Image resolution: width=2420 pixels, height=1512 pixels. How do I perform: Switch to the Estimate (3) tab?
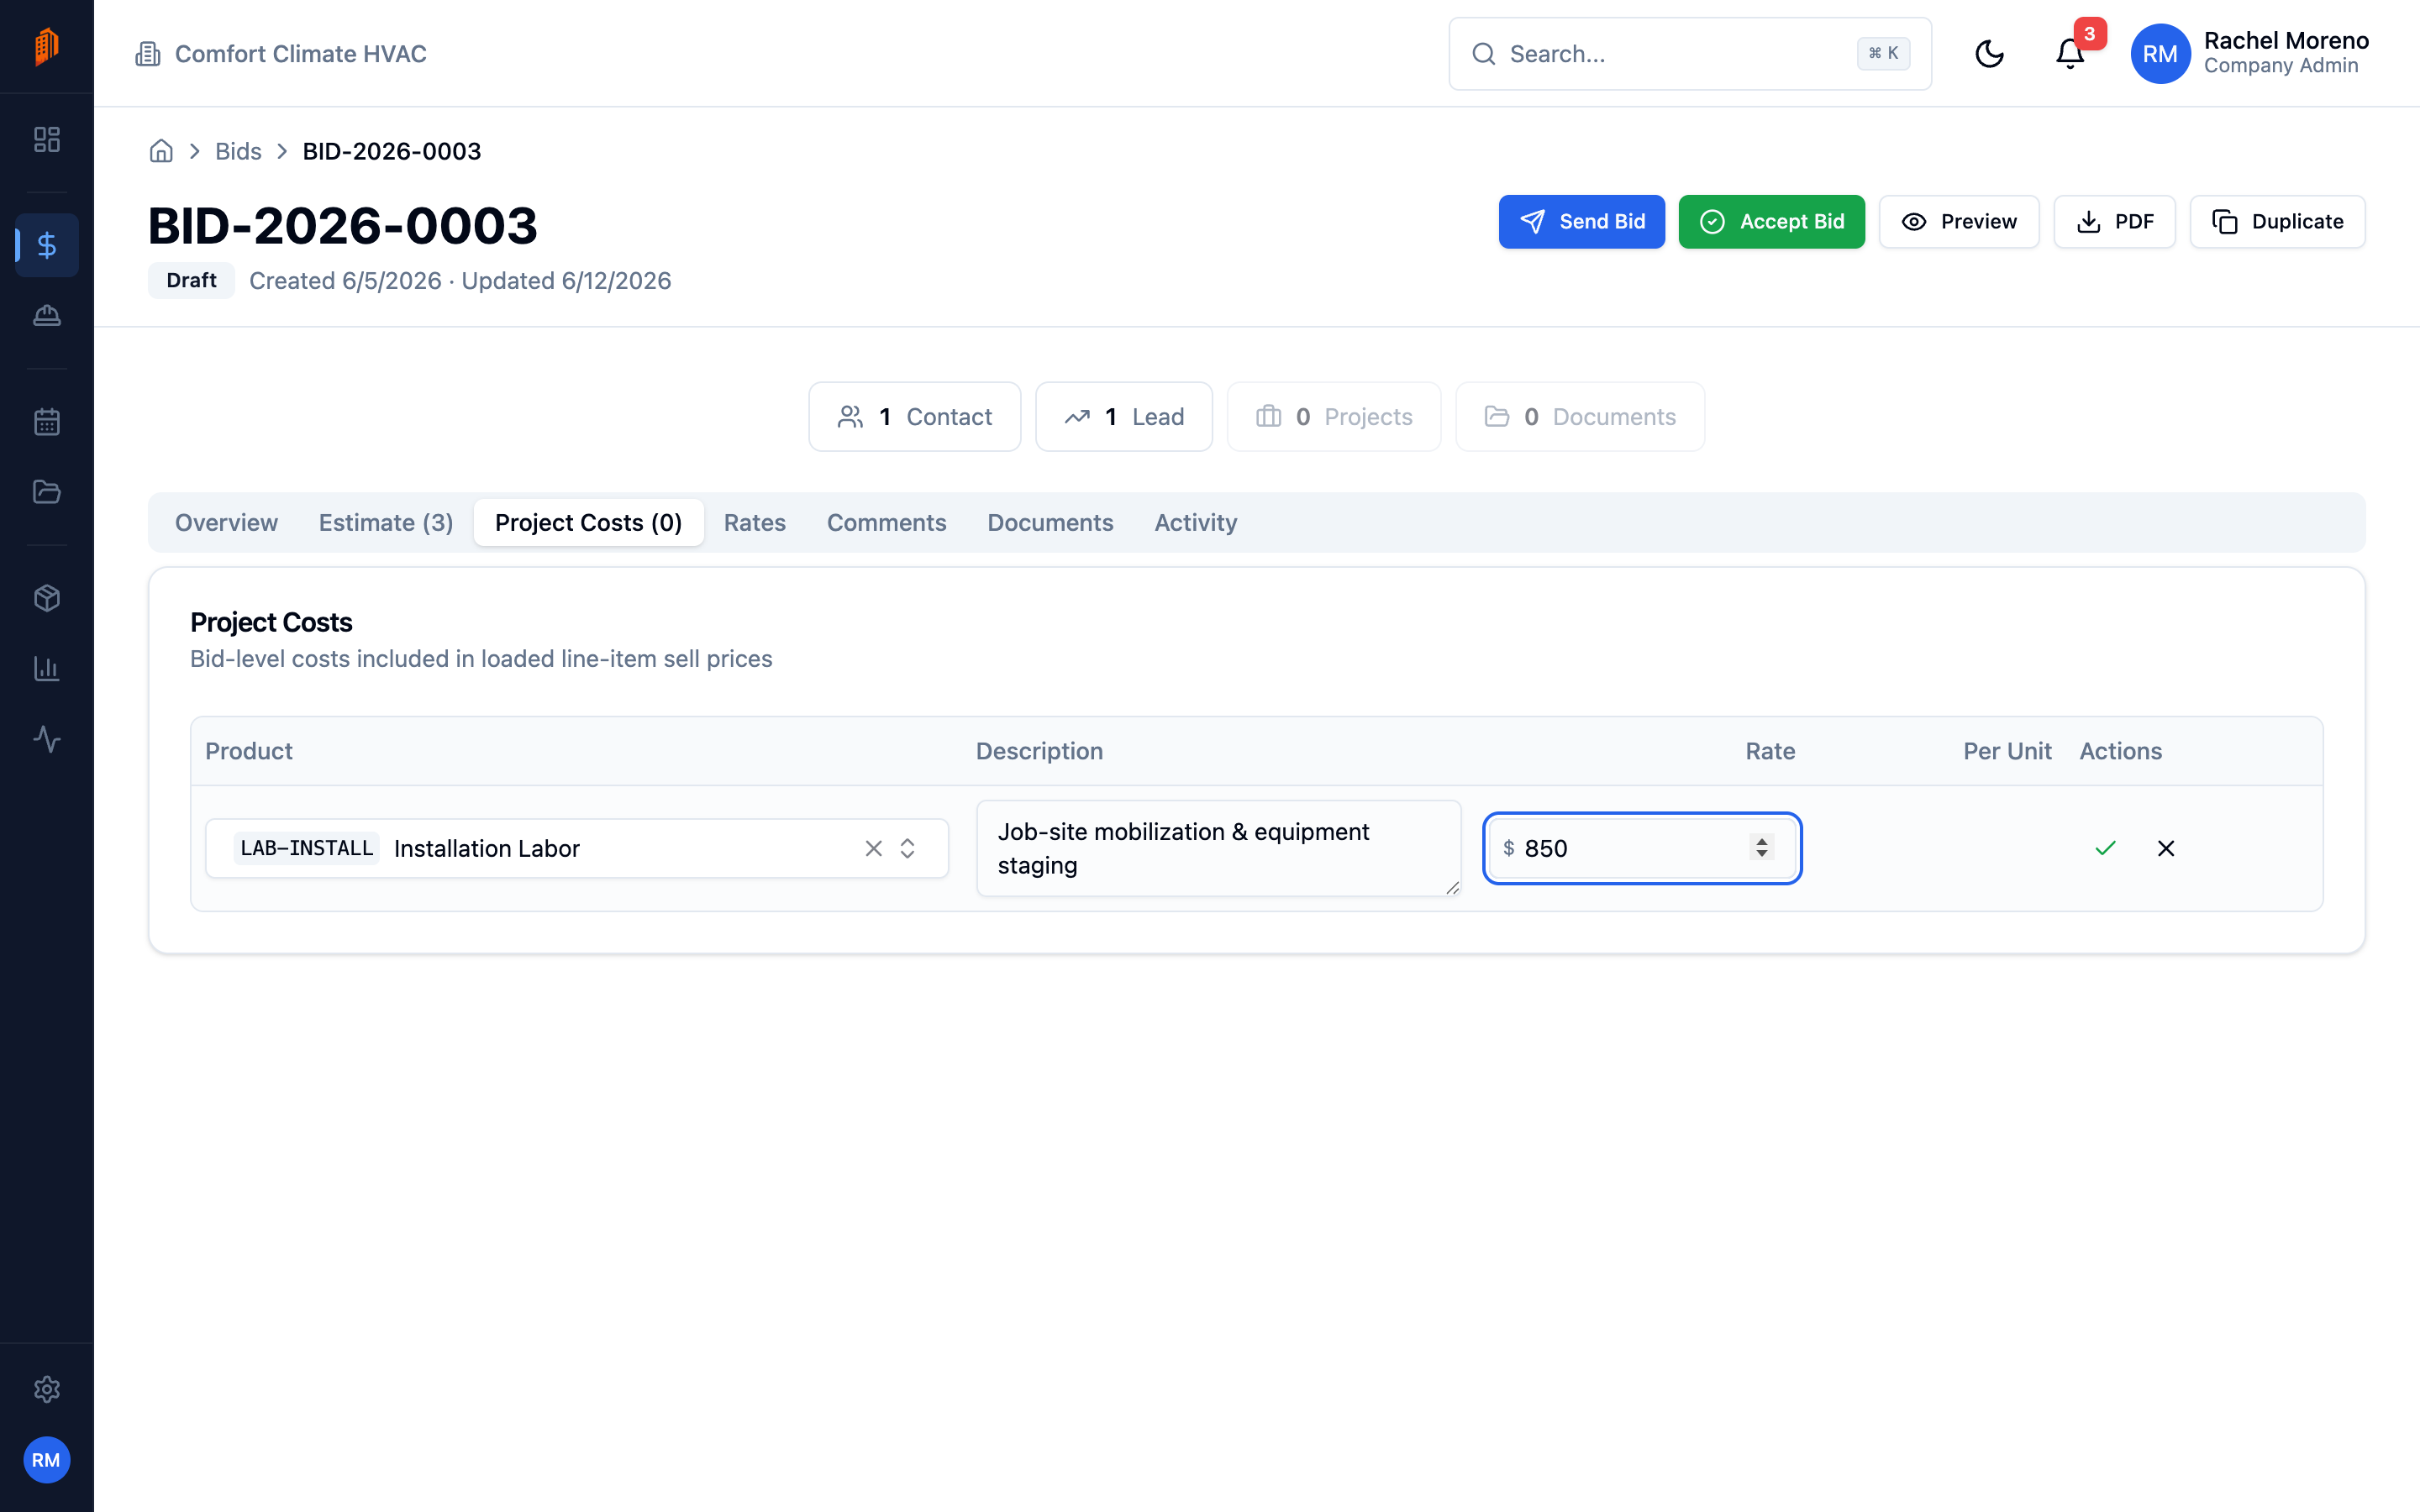pyautogui.click(x=386, y=523)
